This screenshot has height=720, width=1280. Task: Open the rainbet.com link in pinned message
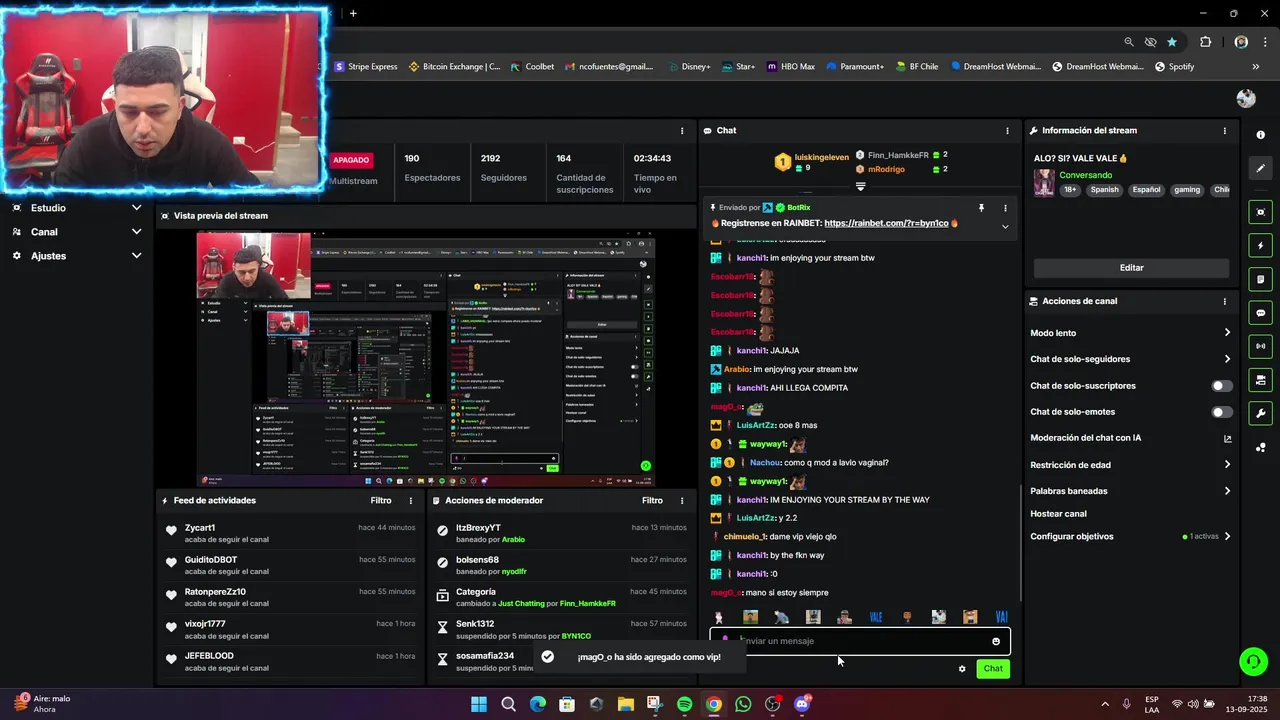point(886,224)
